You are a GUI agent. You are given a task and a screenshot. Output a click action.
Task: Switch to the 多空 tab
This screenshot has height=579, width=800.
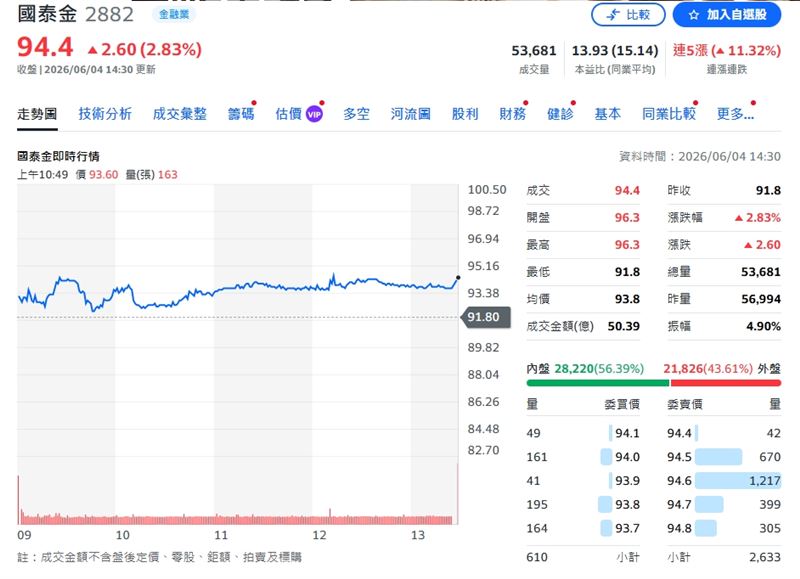coord(356,114)
